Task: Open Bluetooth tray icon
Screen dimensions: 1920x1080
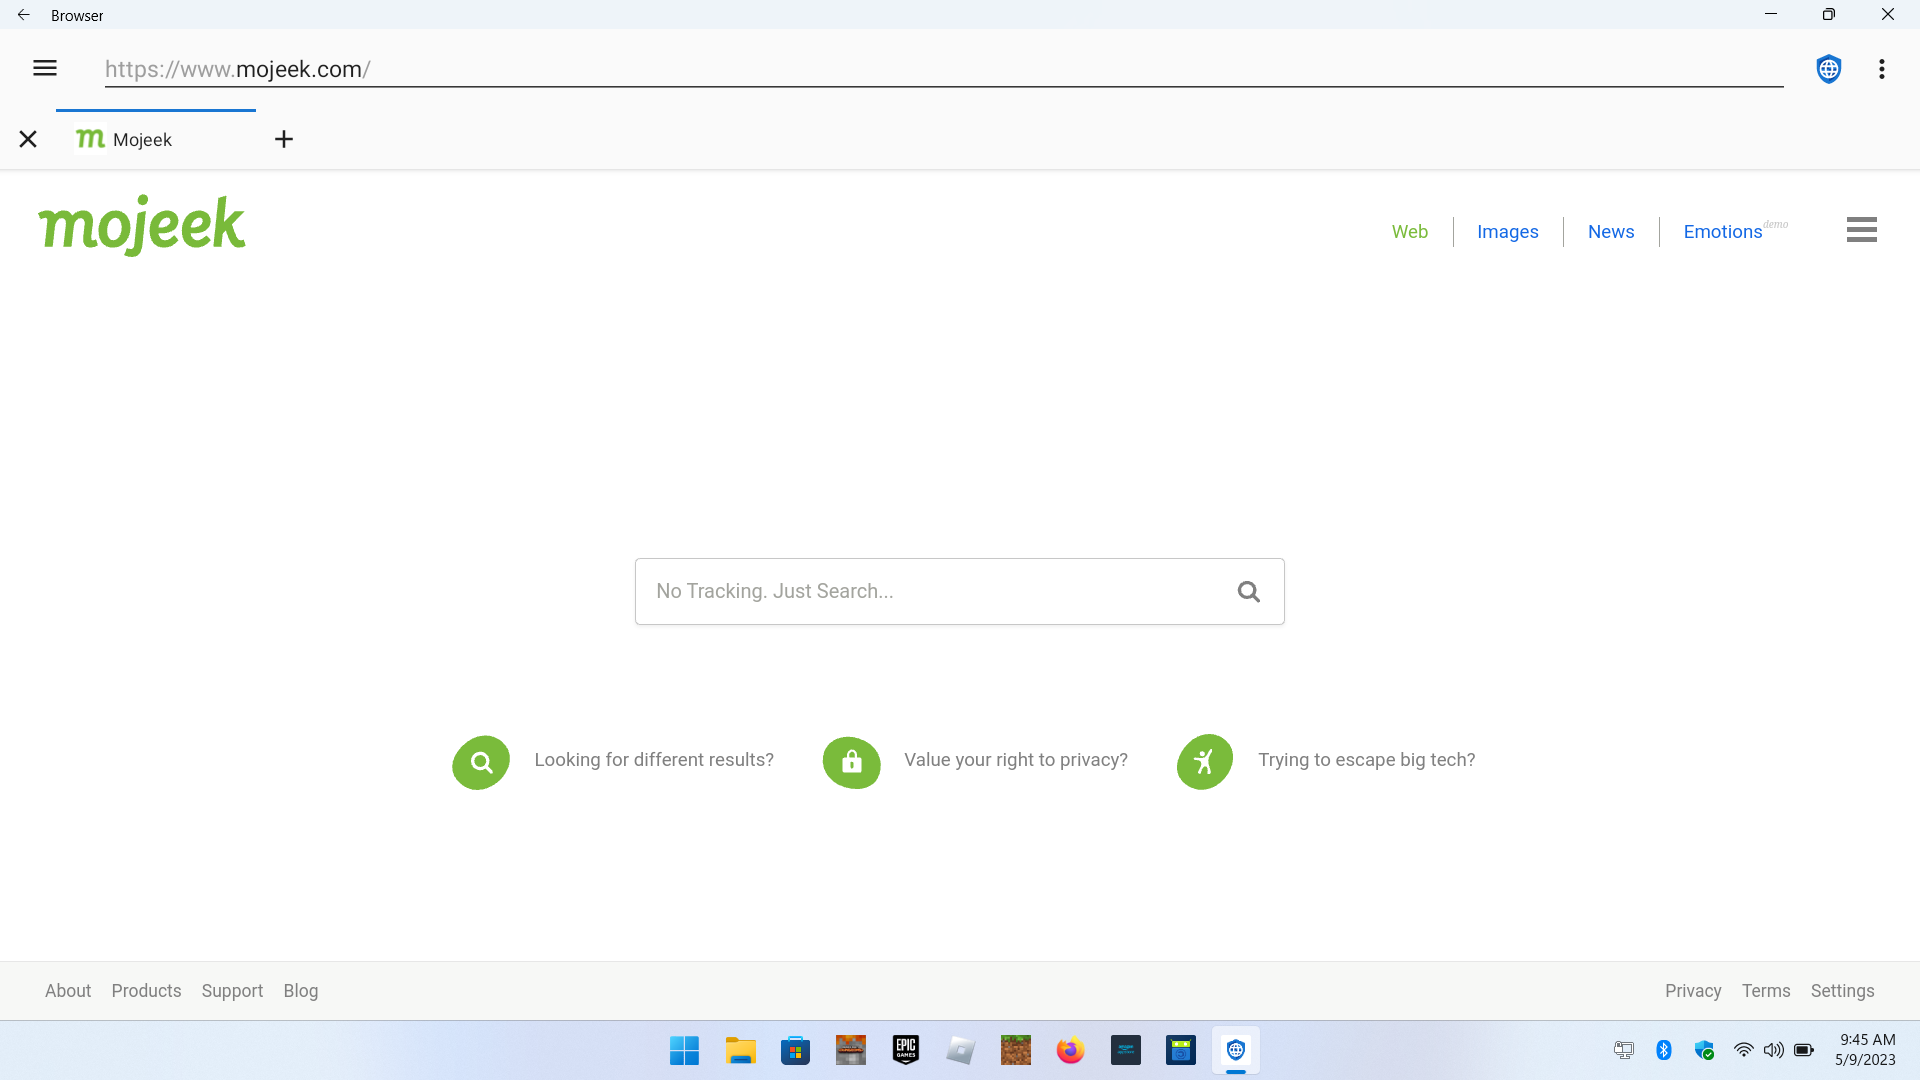Action: (x=1664, y=1050)
